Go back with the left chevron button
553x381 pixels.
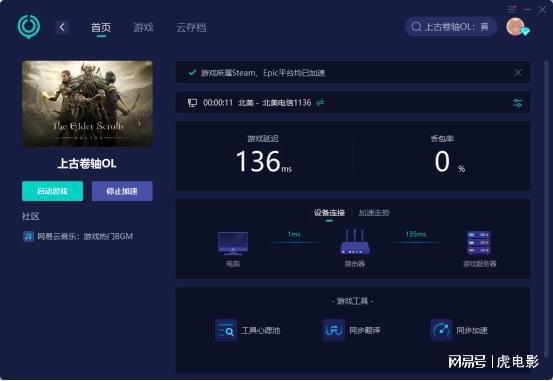pos(62,27)
